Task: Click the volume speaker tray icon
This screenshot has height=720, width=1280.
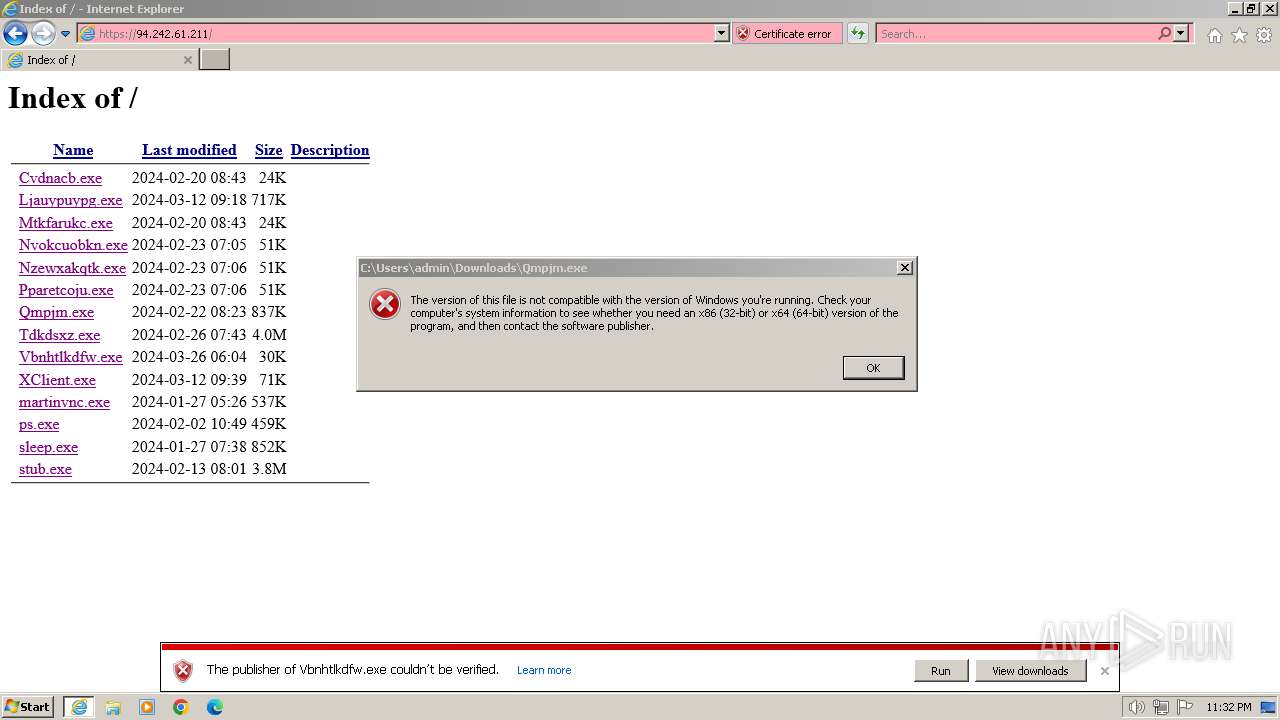Action: click(1137, 707)
